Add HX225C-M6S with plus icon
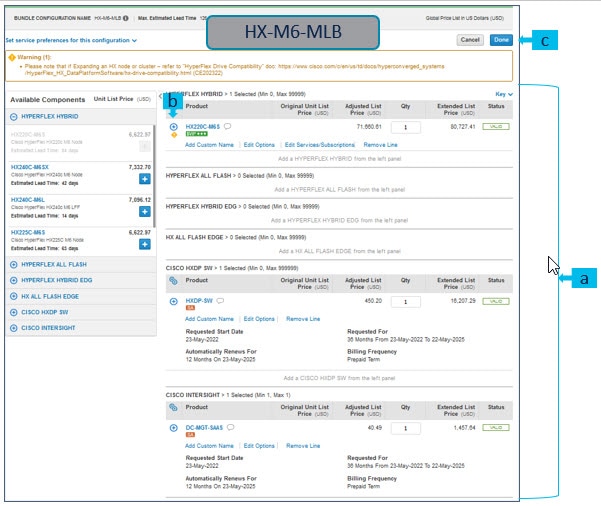Viewport: 601px width, 506px height. tap(145, 244)
